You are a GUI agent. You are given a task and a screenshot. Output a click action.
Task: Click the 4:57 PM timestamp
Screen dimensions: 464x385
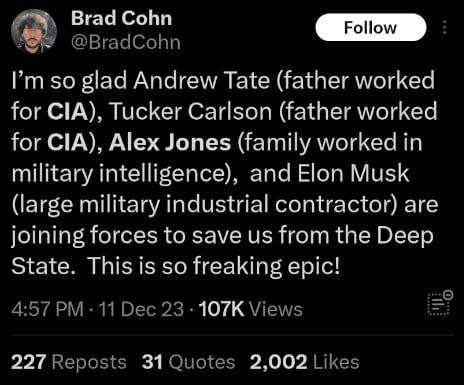click(x=47, y=309)
